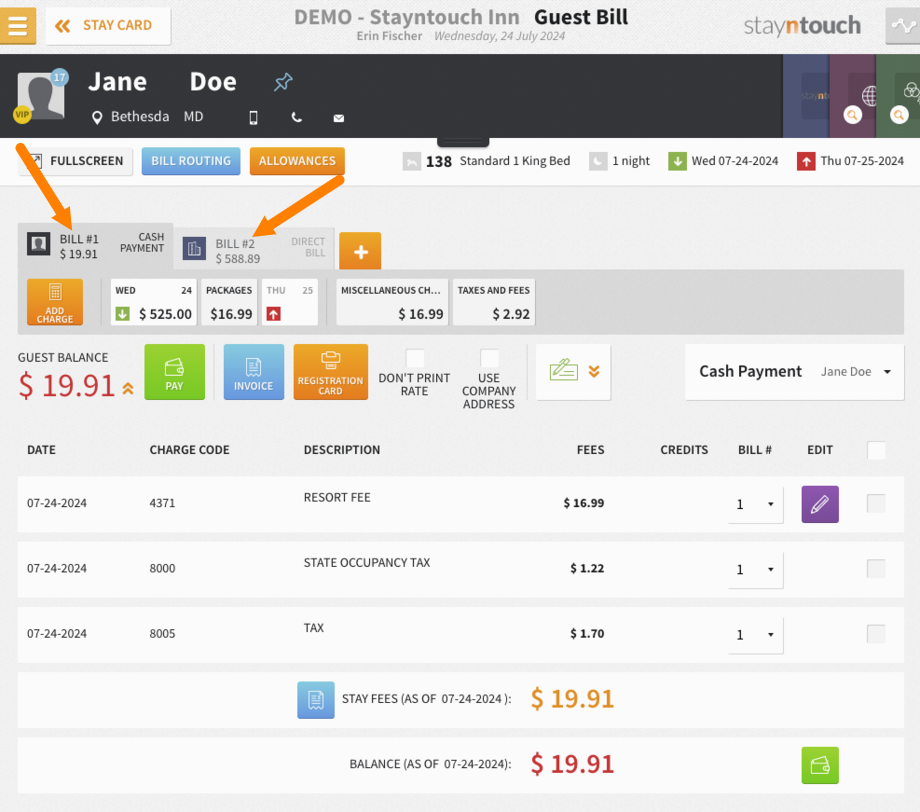Select the Taxes and Fees tile
This screenshot has height=812, width=920.
click(494, 302)
